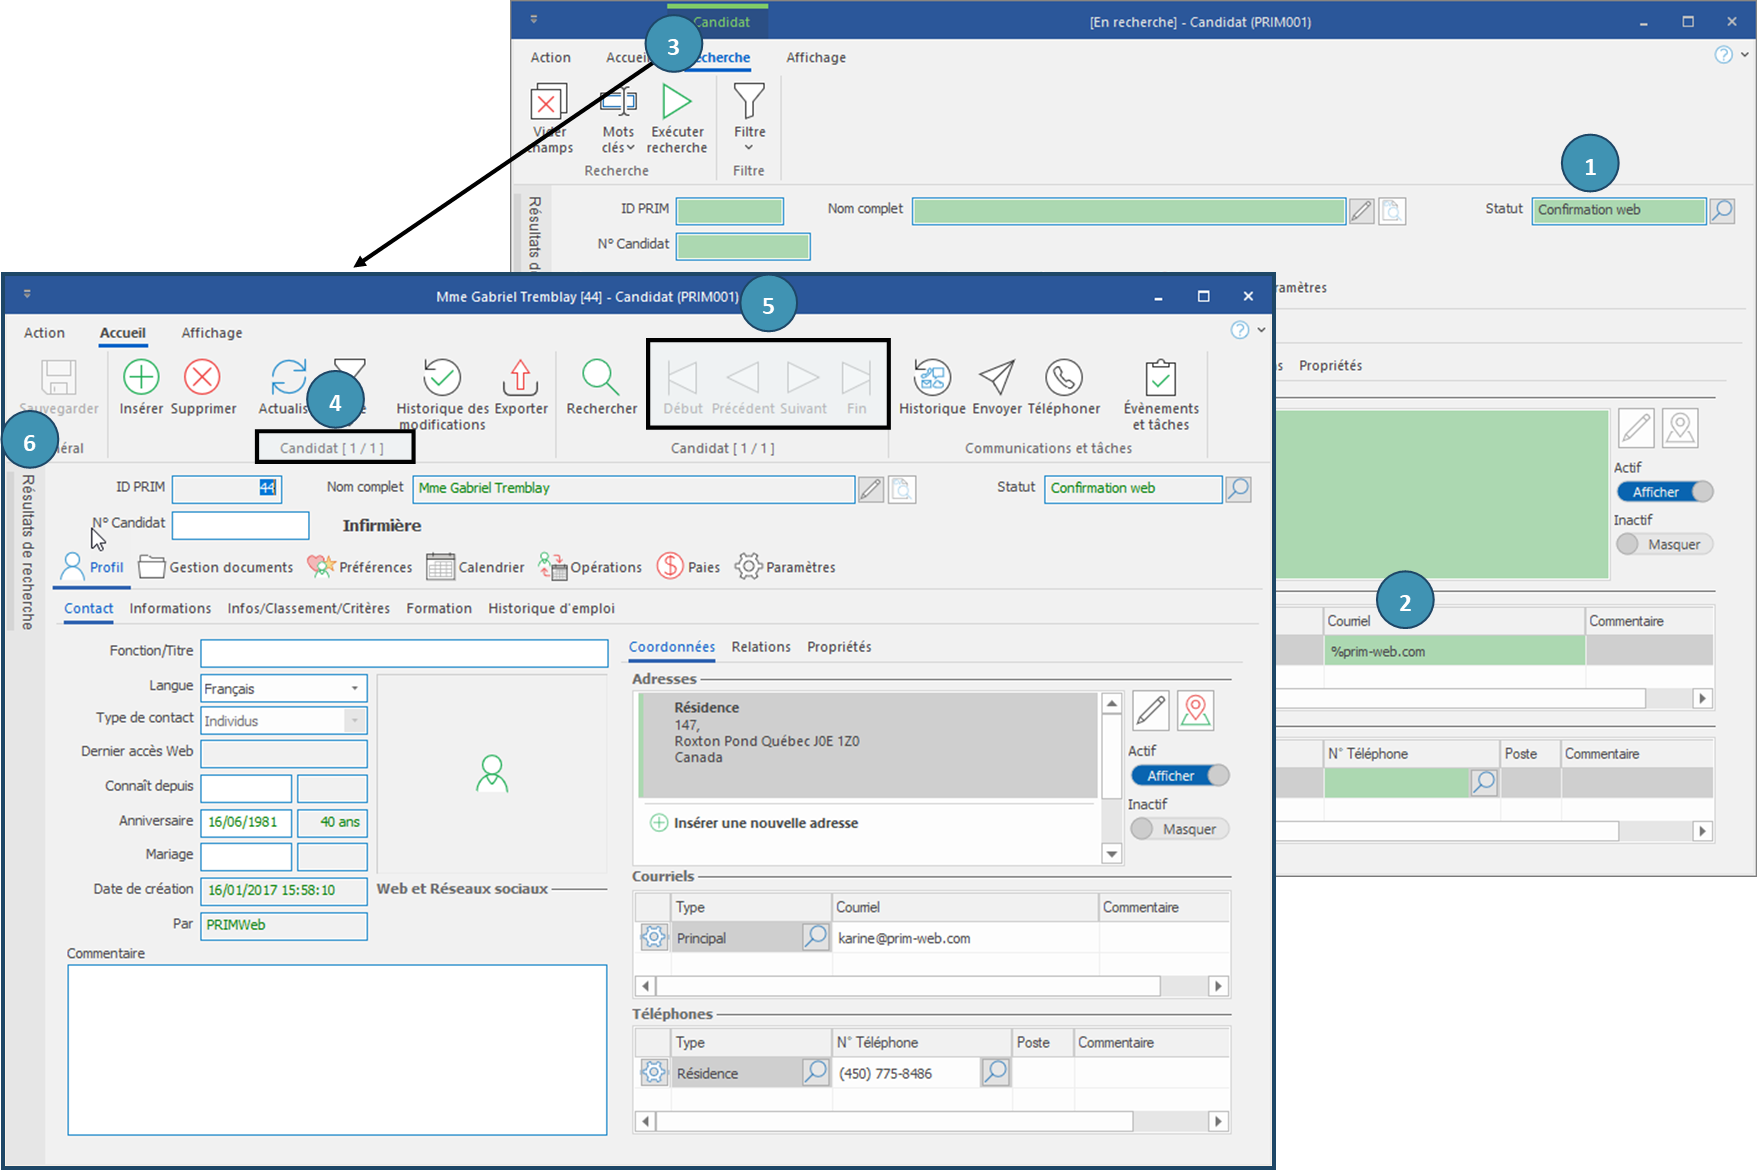
Task: Toggle the Actif Afficher address switch
Action: (1180, 776)
